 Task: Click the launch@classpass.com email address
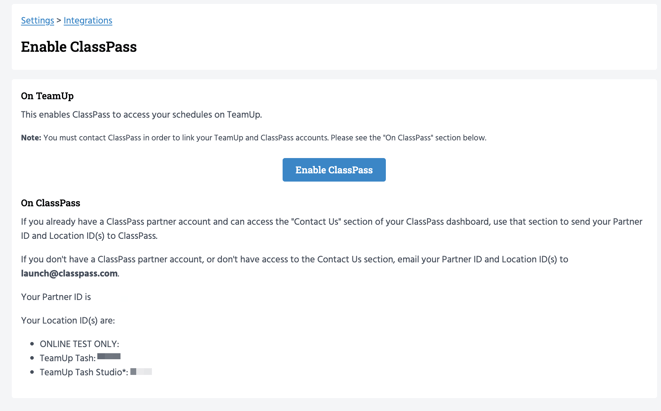[69, 273]
